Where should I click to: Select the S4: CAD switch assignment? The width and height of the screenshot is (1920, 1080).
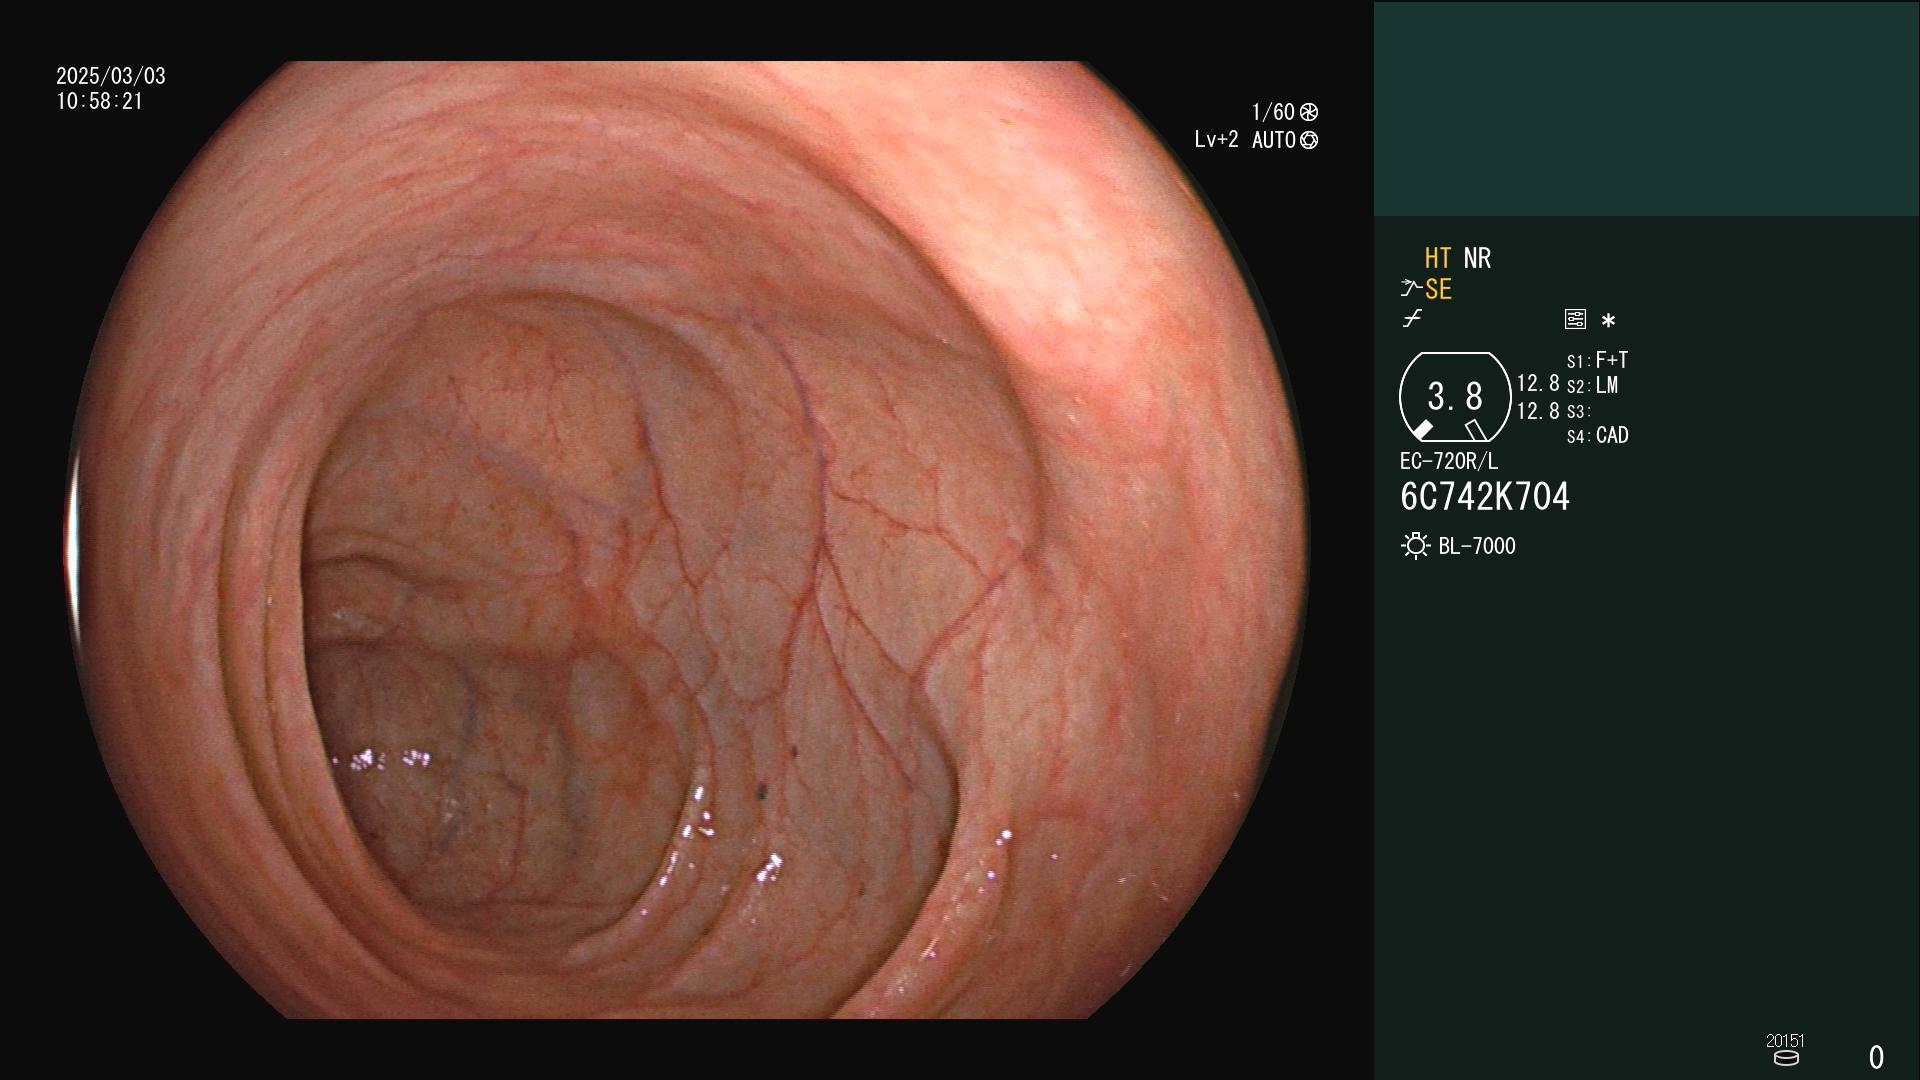(1597, 436)
